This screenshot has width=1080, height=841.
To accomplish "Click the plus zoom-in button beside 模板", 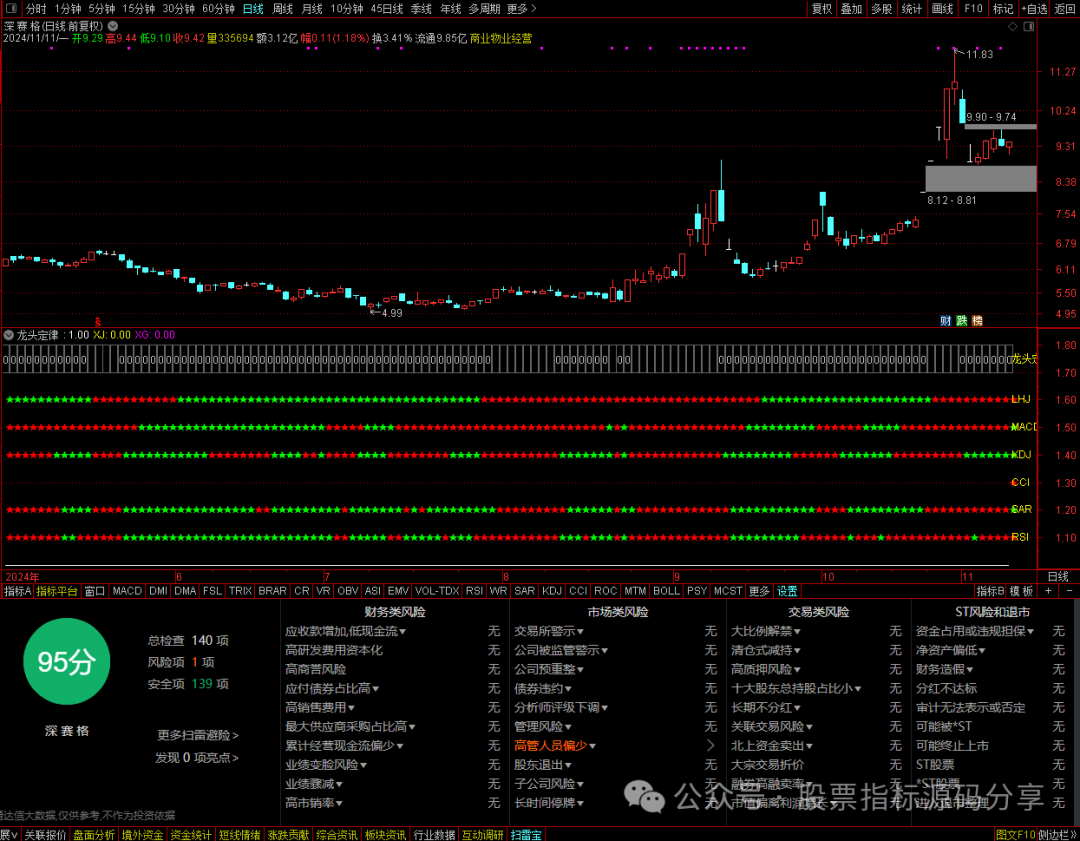I will [1048, 591].
